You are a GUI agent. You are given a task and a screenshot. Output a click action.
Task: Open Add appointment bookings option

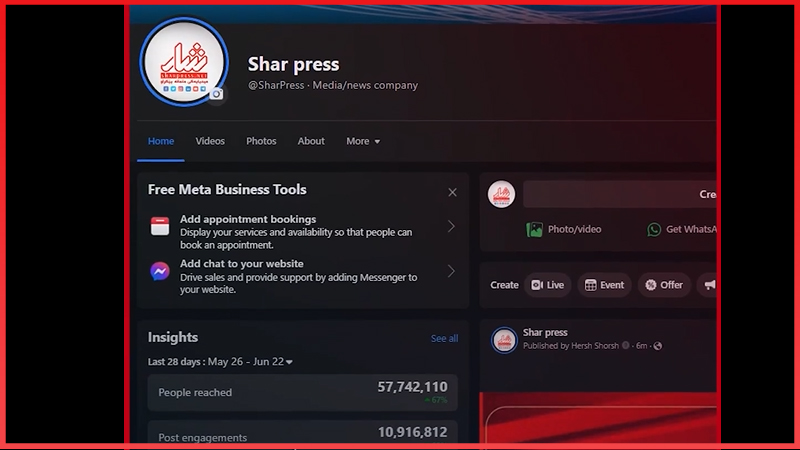(x=303, y=232)
